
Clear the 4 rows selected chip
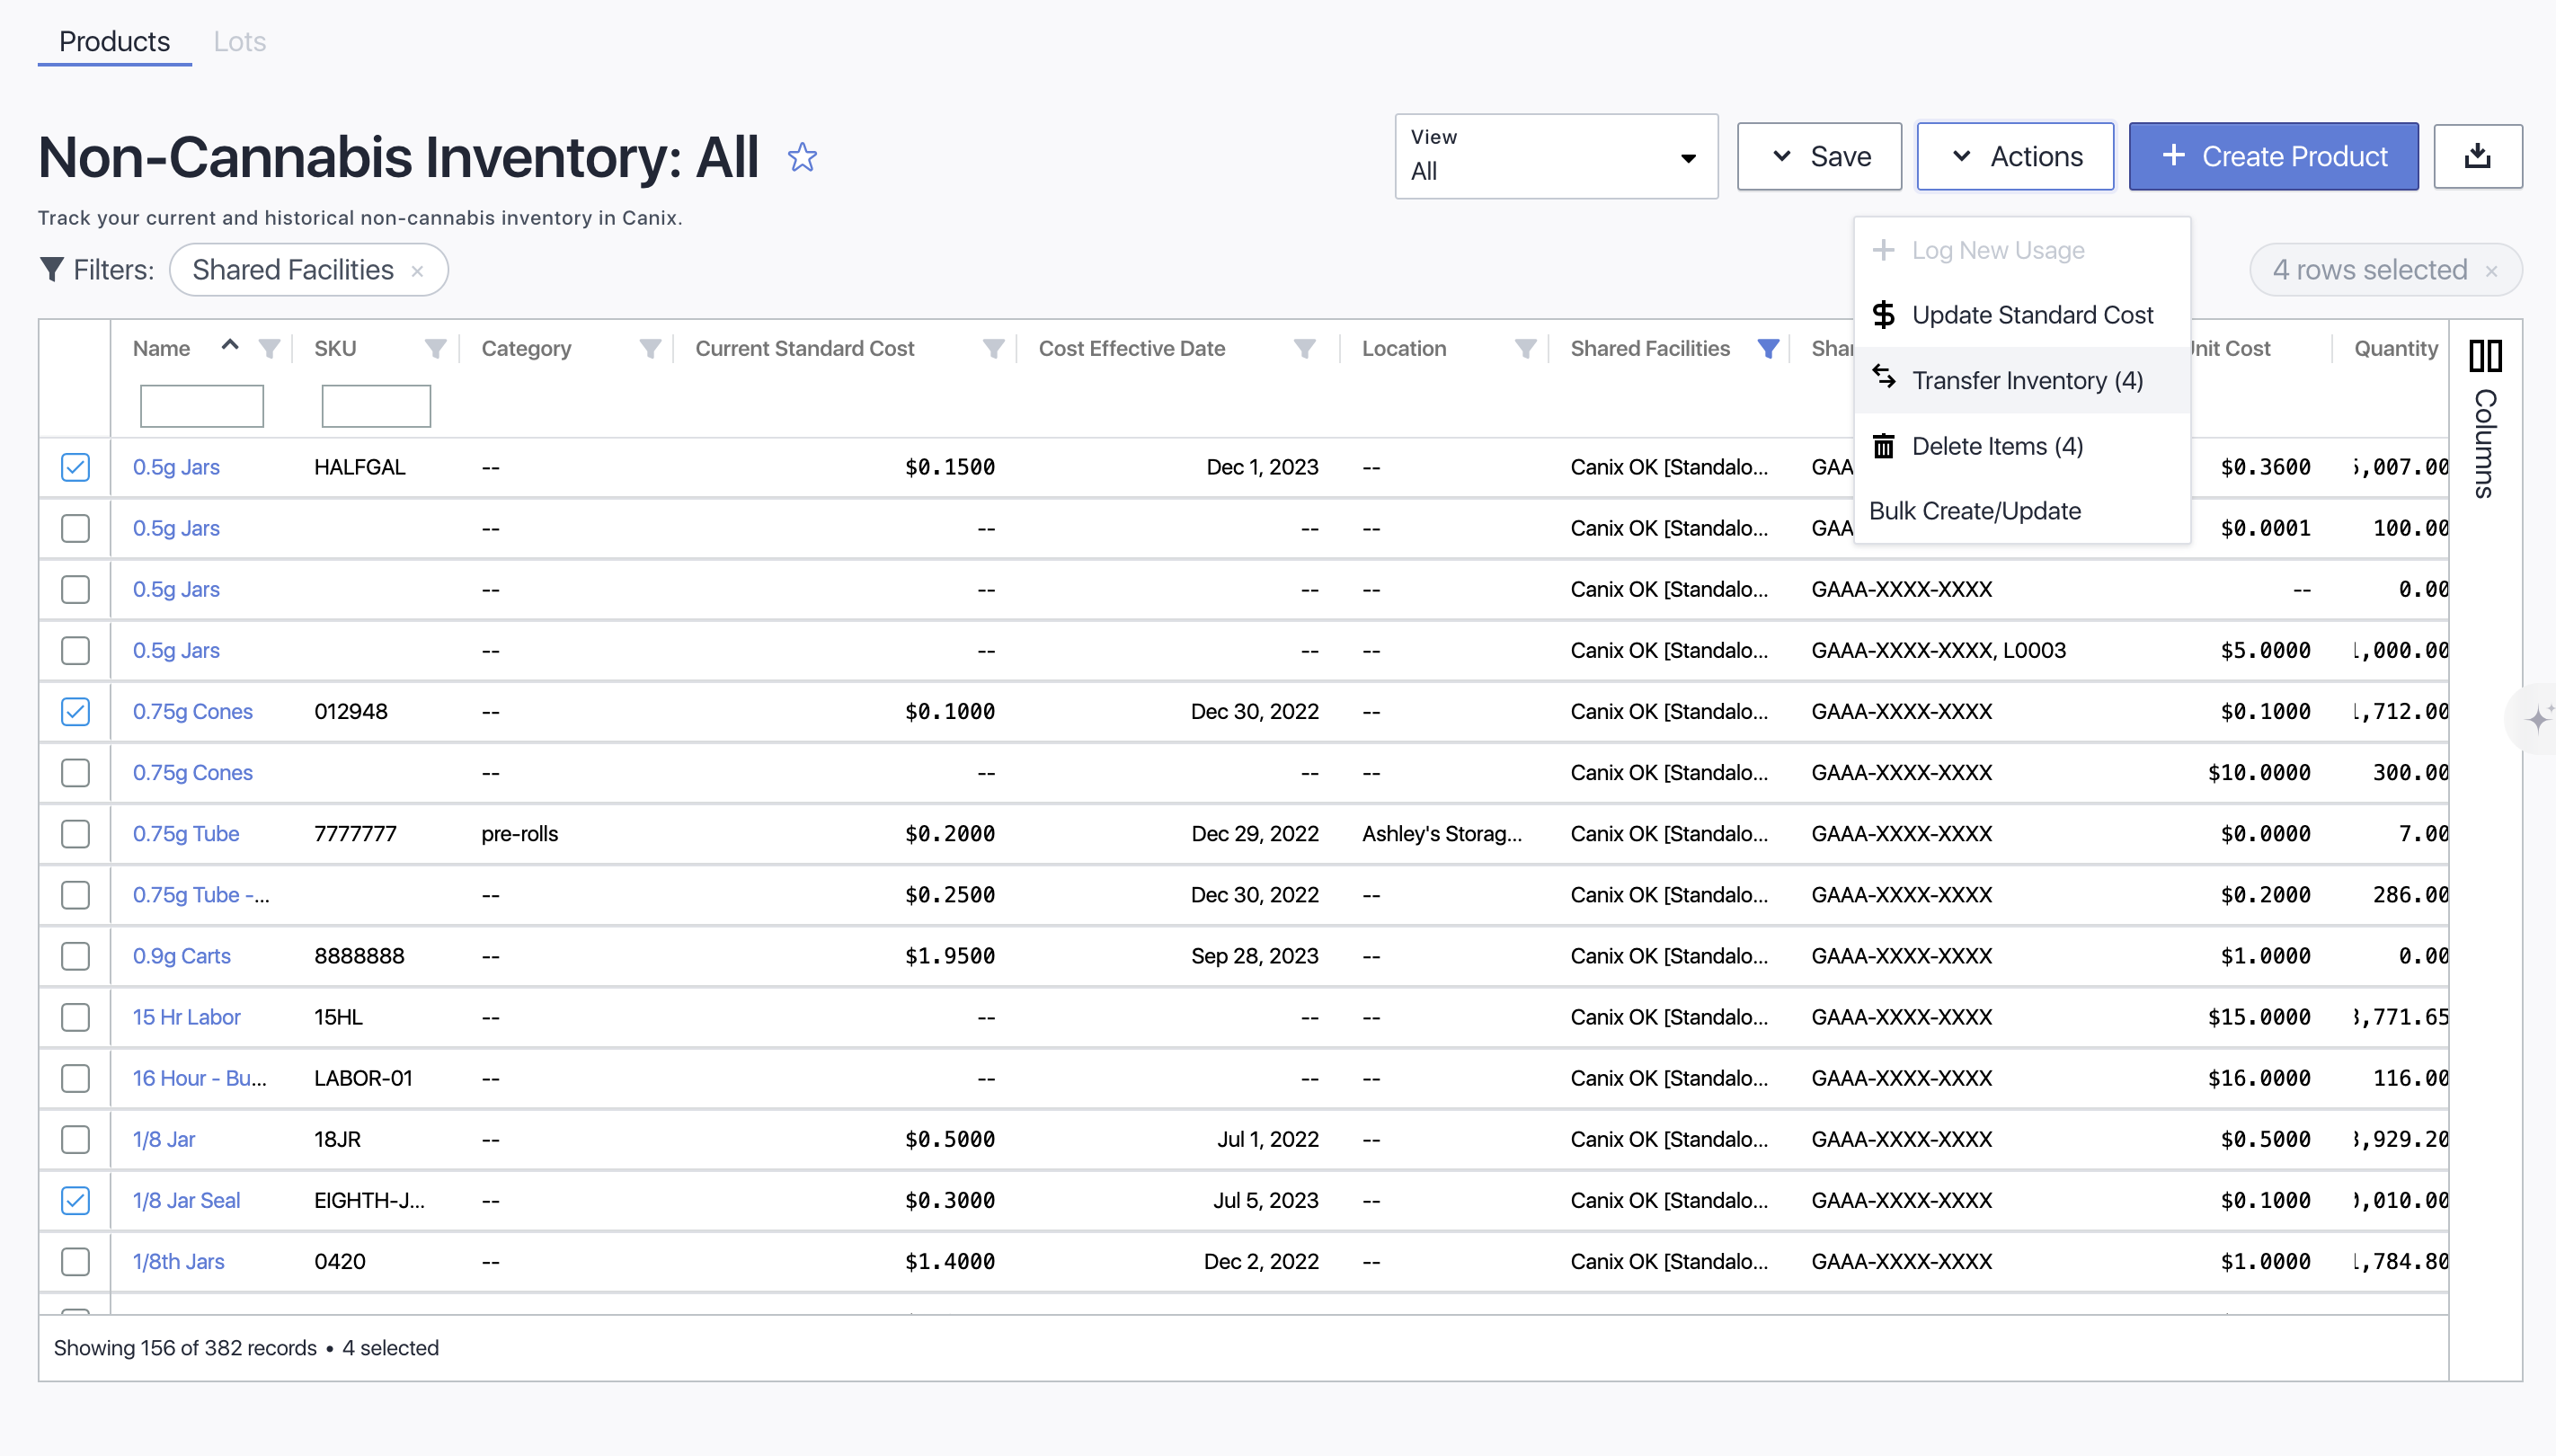tap(2492, 271)
